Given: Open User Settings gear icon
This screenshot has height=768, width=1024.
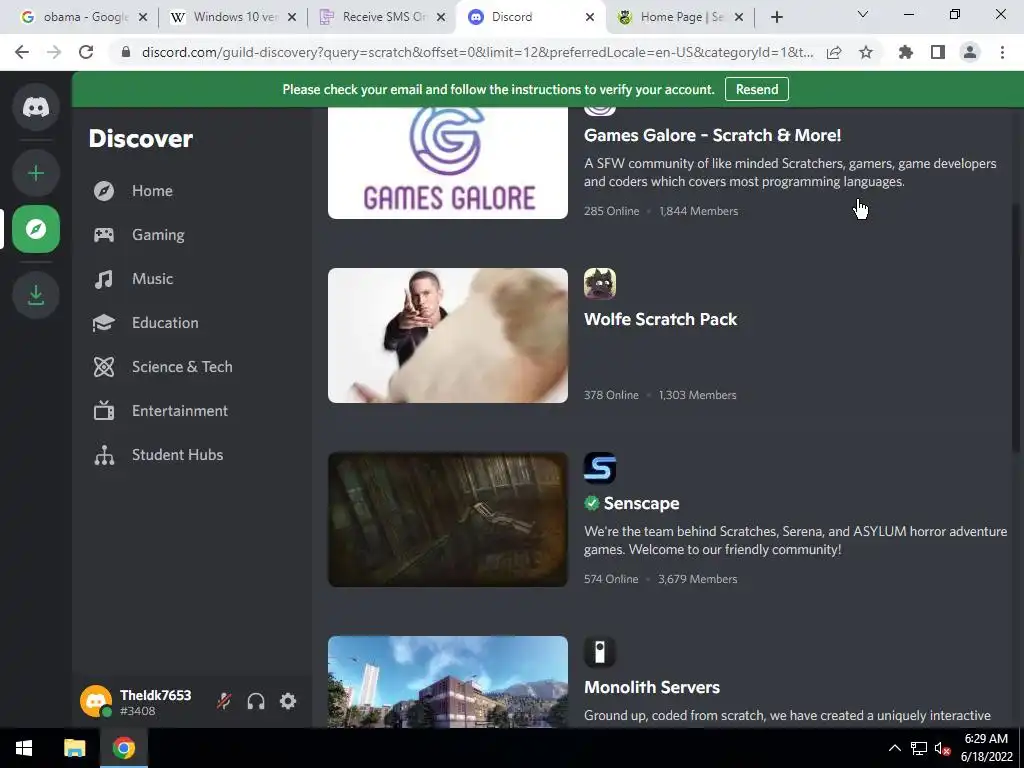Looking at the screenshot, I should (x=288, y=701).
